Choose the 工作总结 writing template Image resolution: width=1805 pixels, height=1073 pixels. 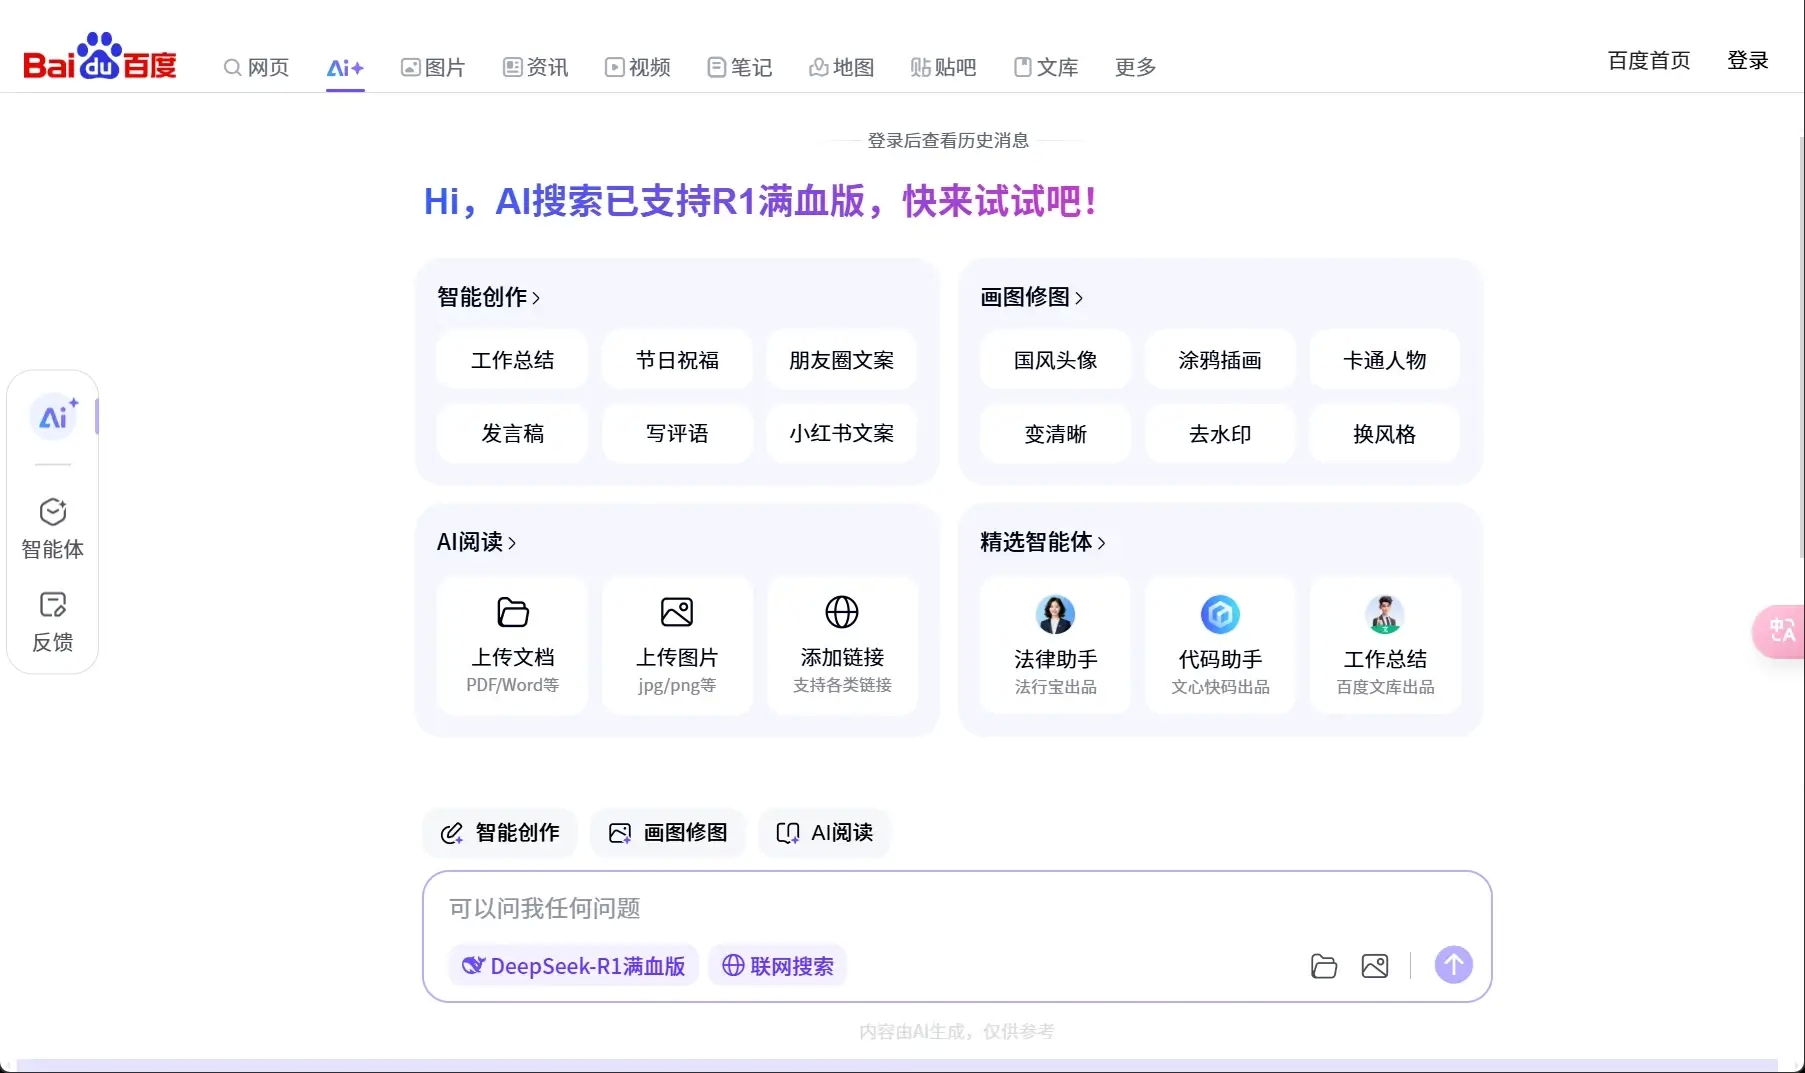point(512,360)
